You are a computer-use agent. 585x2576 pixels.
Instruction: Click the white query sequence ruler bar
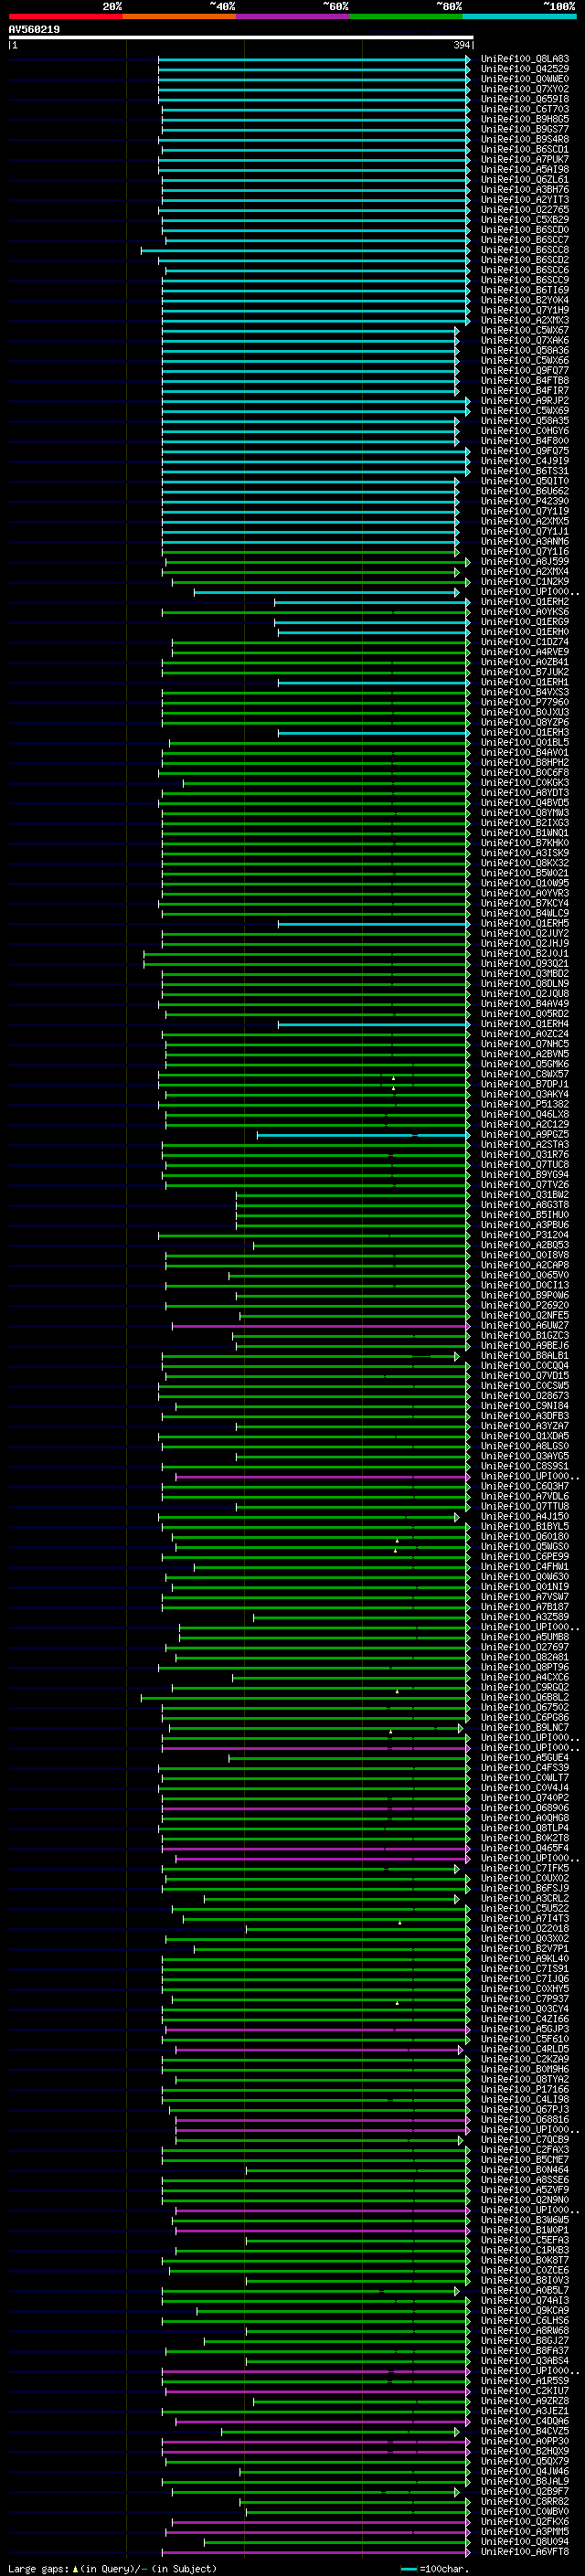[241, 38]
